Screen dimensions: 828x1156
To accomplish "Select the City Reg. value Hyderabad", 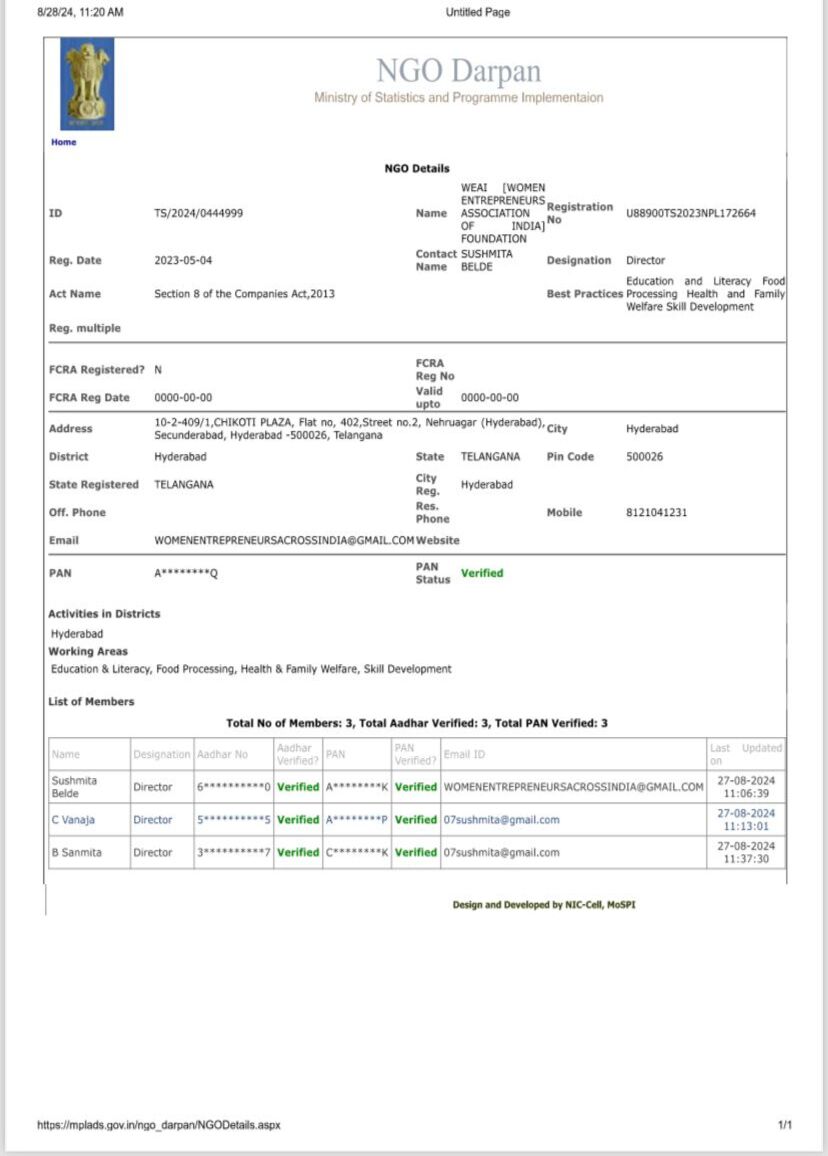I will [487, 484].
